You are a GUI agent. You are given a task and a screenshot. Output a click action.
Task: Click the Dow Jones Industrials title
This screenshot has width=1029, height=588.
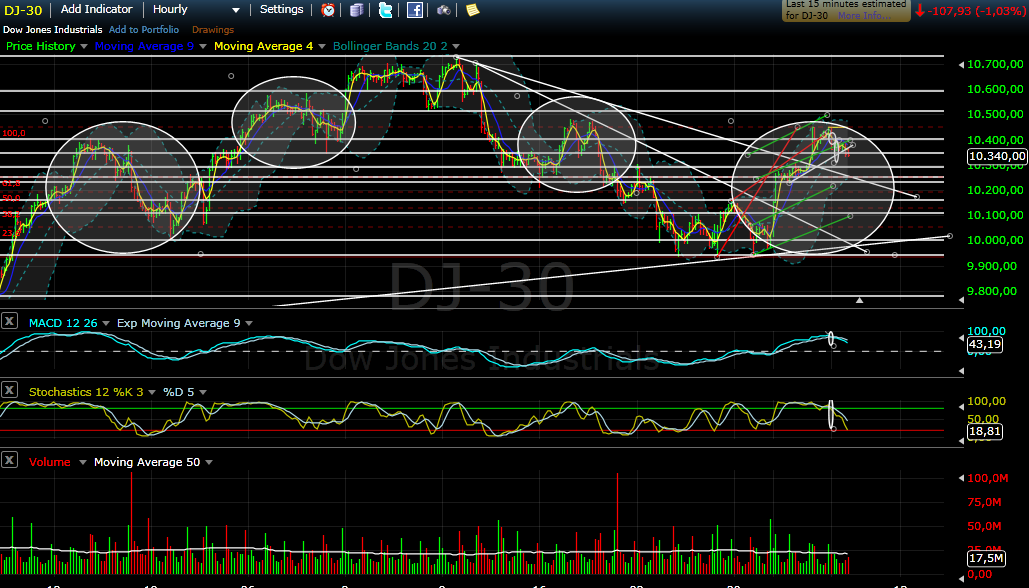pos(52,30)
